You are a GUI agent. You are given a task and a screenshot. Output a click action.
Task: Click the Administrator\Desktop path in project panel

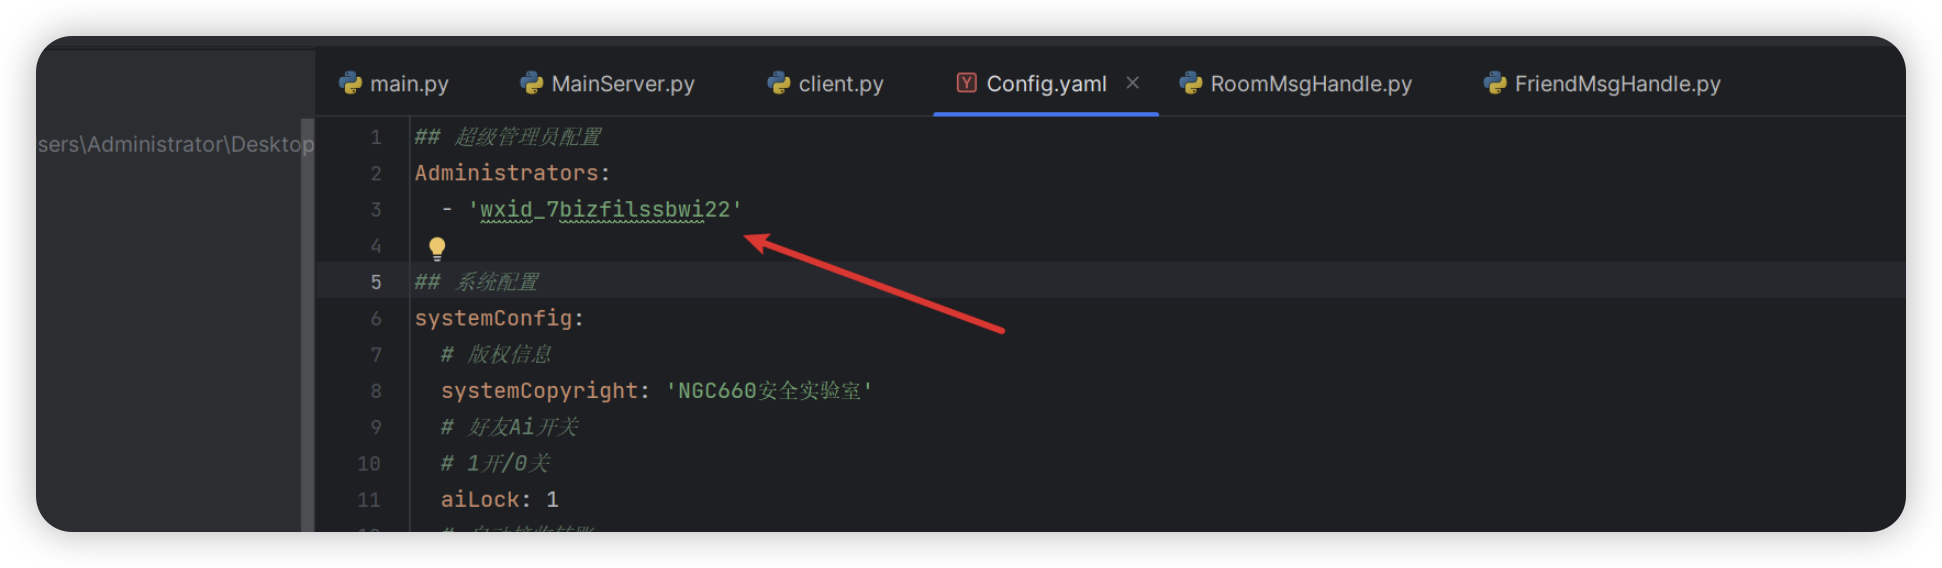(200, 144)
